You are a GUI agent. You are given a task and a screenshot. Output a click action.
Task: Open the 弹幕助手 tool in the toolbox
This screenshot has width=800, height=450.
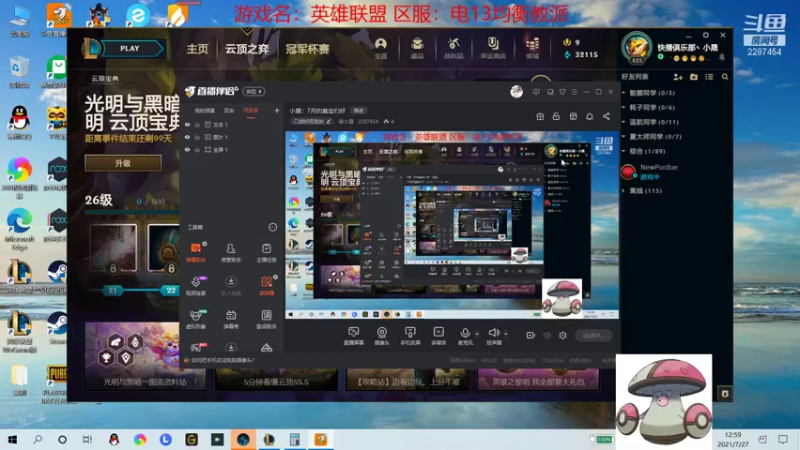pyautogui.click(x=195, y=253)
